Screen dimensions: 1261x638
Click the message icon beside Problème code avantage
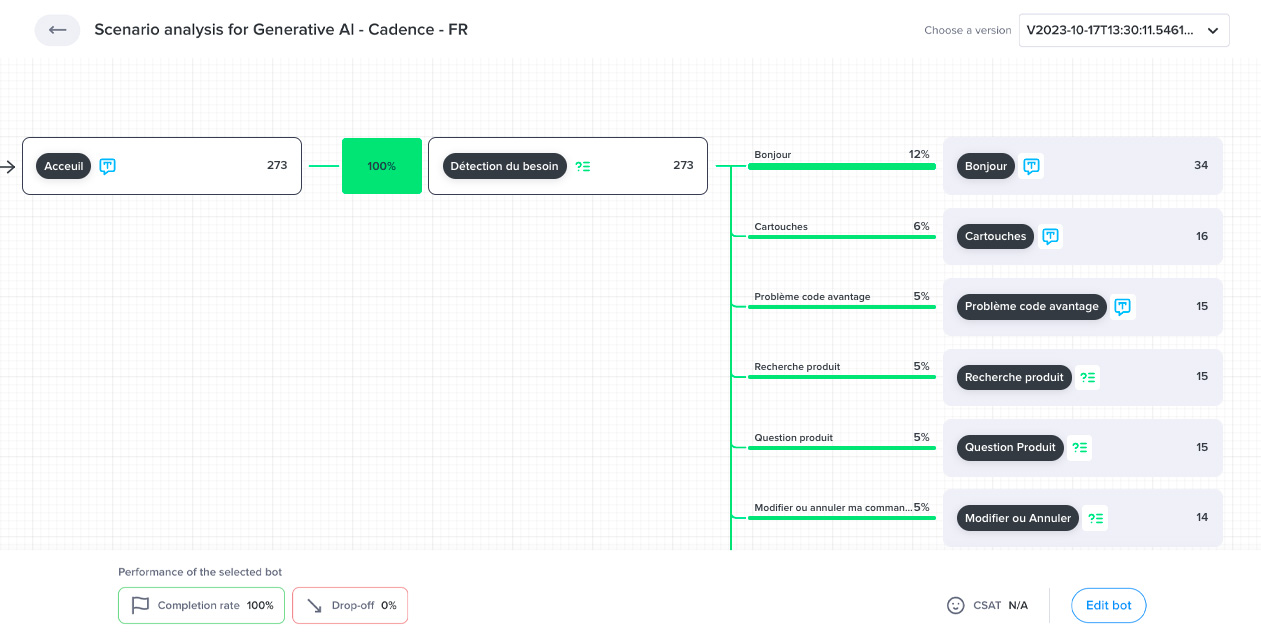point(1123,306)
